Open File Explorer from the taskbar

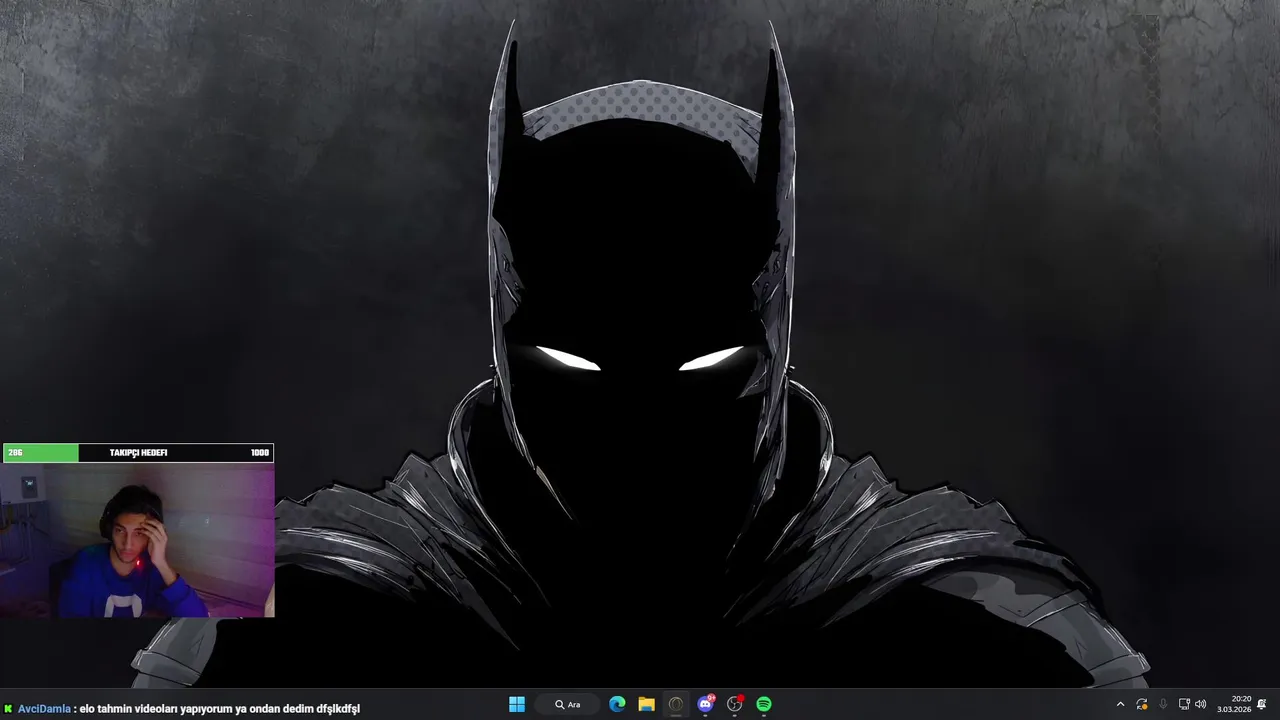(646, 704)
